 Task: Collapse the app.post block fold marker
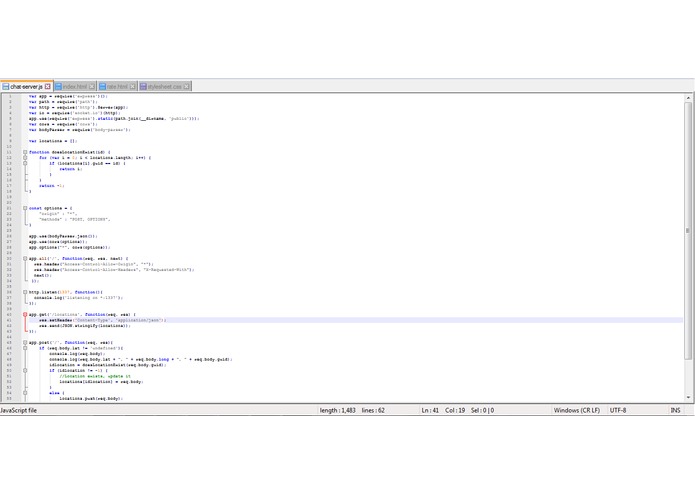point(25,342)
